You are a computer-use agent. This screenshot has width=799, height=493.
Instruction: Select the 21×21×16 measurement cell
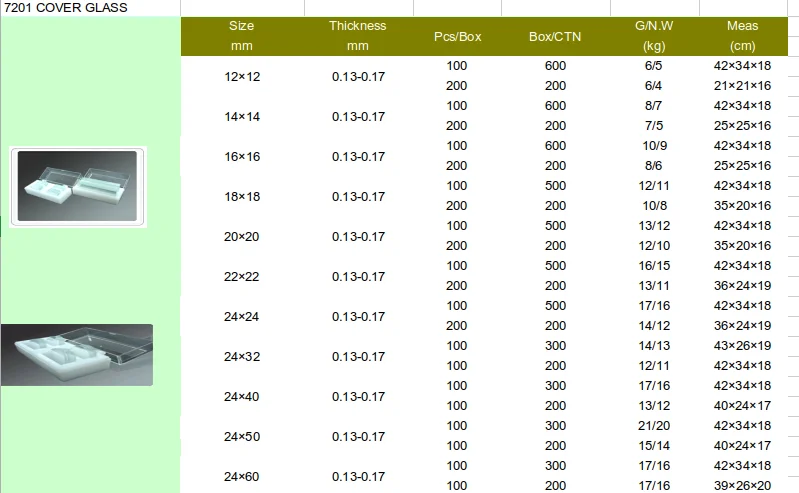point(742,86)
